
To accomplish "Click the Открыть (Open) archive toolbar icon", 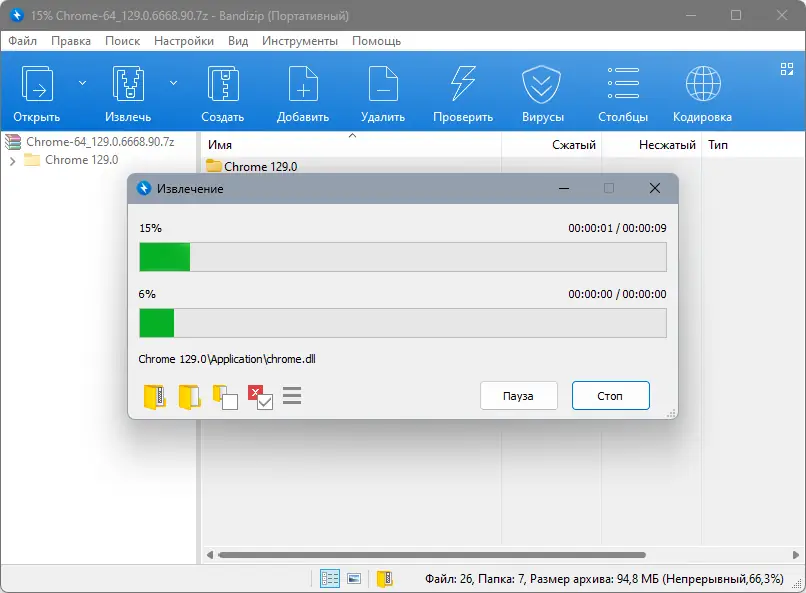I will tap(36, 84).
